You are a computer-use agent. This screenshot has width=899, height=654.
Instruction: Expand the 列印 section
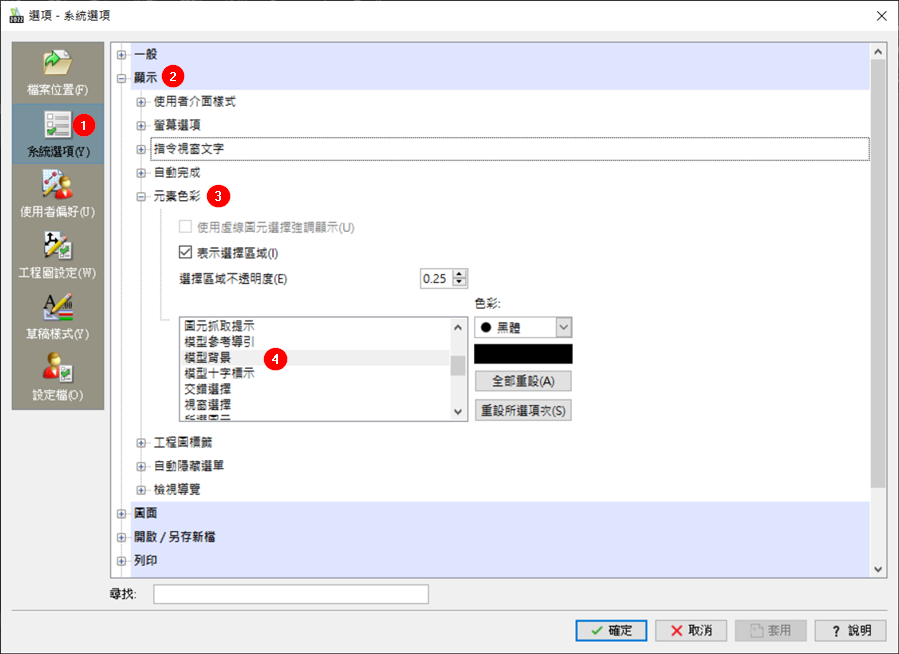click(x=122, y=561)
